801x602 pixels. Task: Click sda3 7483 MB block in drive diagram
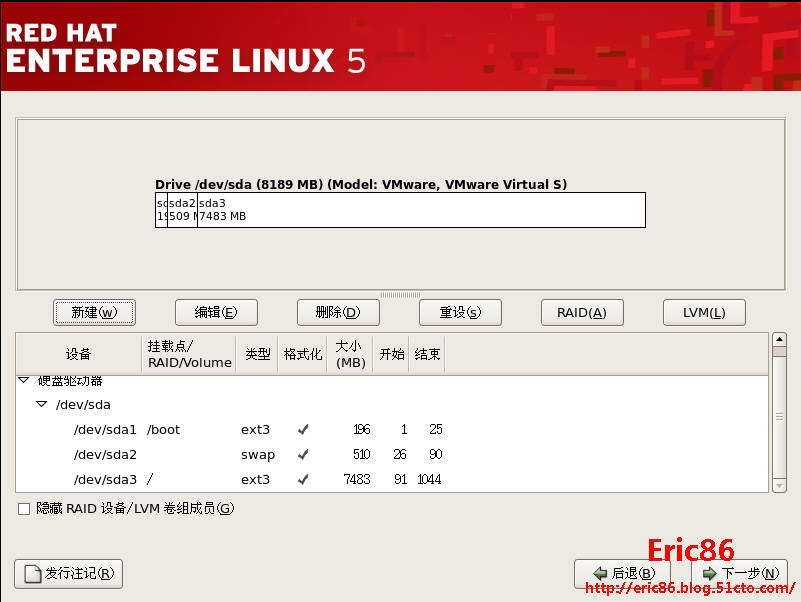pos(421,210)
